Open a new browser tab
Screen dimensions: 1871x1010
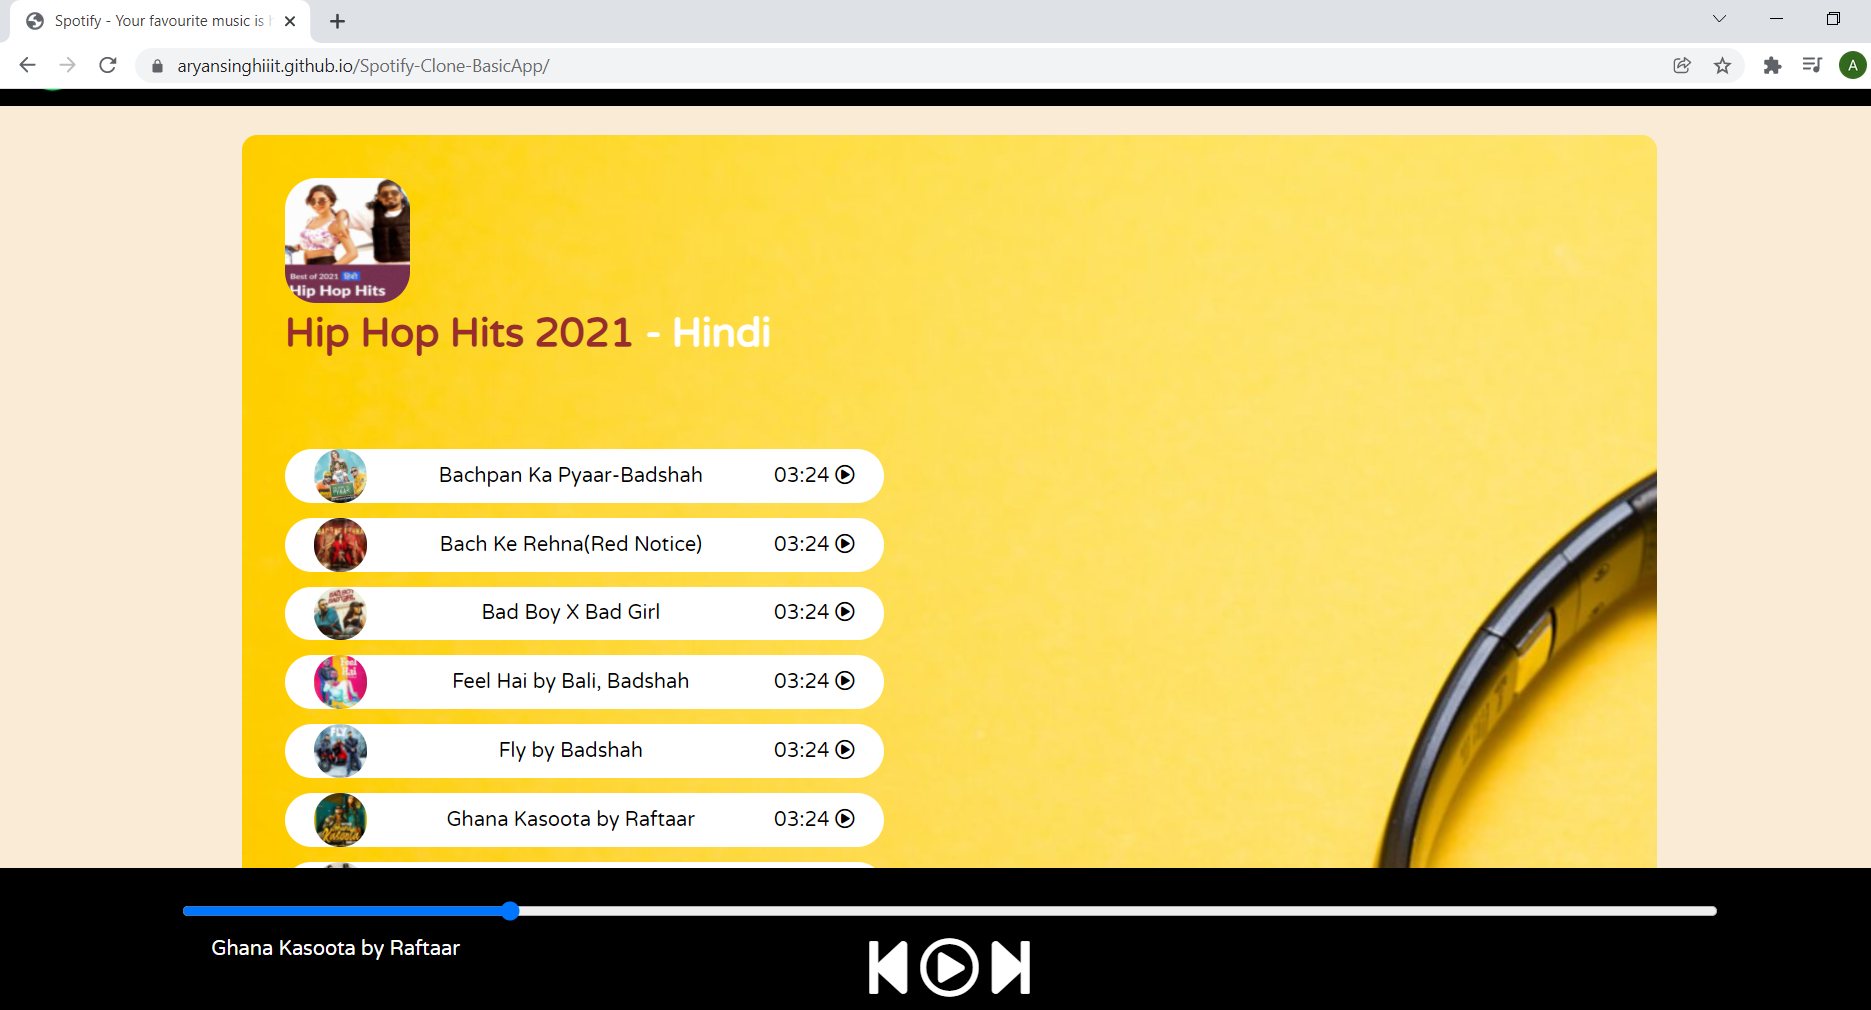(337, 20)
